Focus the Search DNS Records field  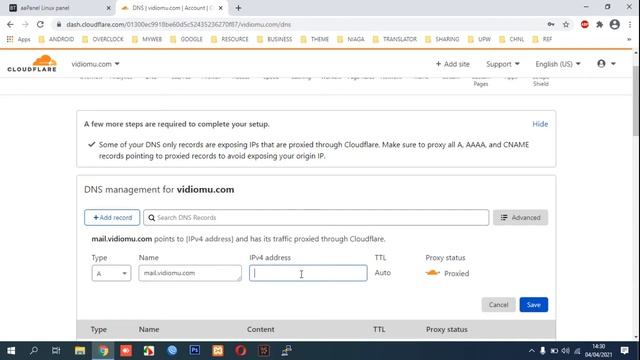(316, 218)
